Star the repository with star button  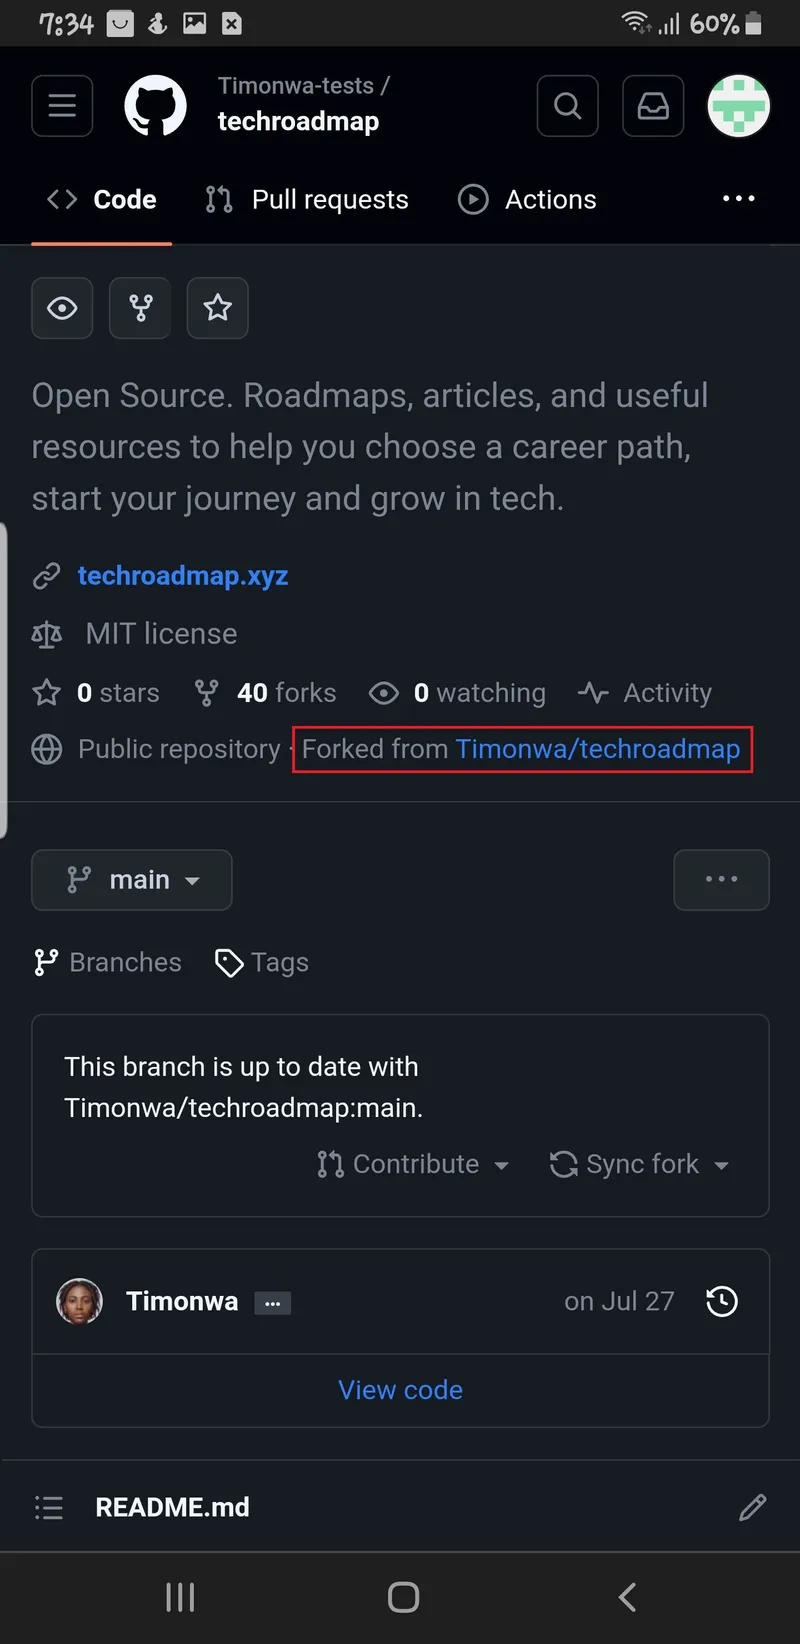coord(218,308)
